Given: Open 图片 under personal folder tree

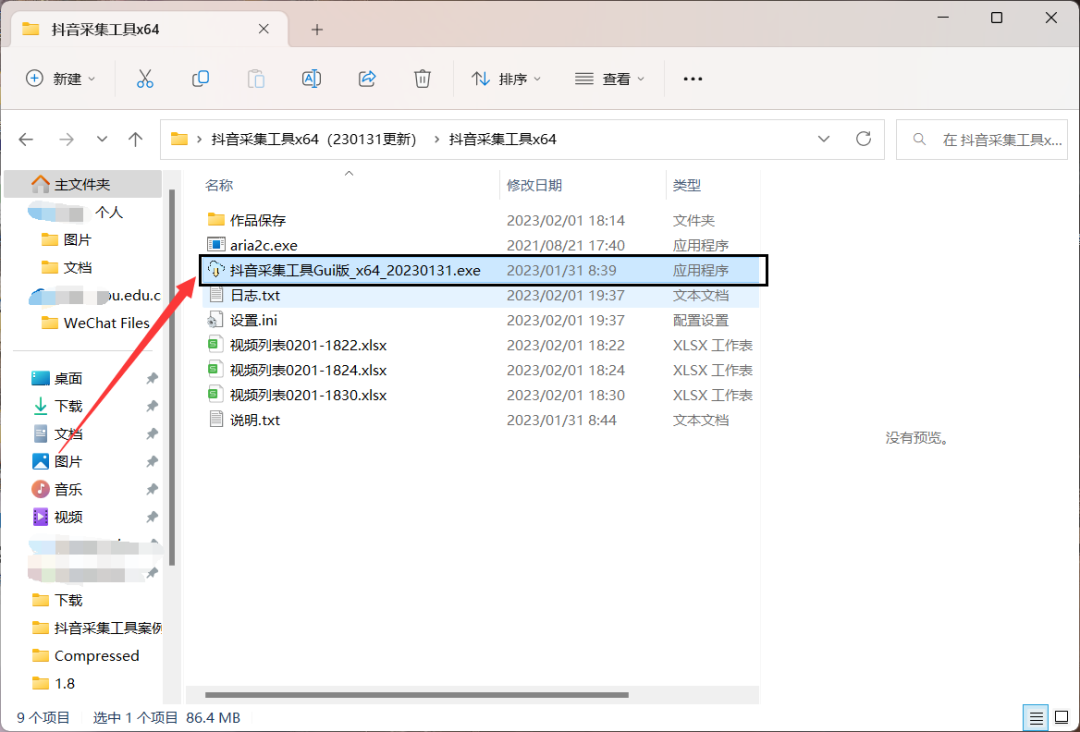Looking at the screenshot, I should (77, 240).
